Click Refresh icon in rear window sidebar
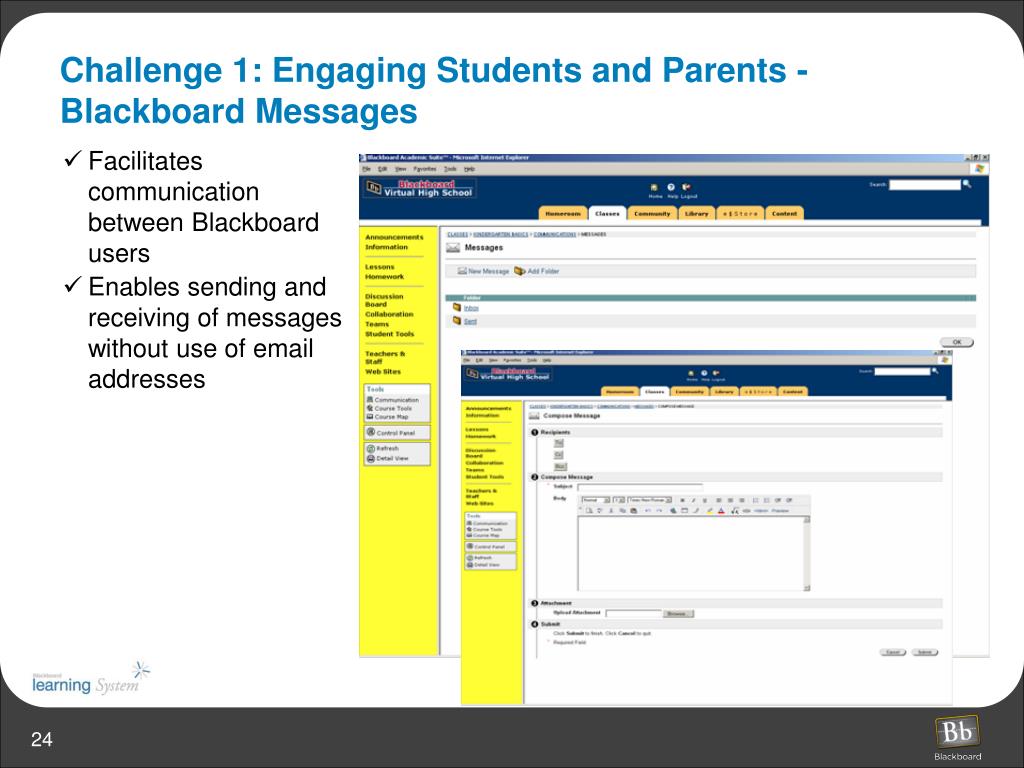This screenshot has height=768, width=1024. [371, 449]
